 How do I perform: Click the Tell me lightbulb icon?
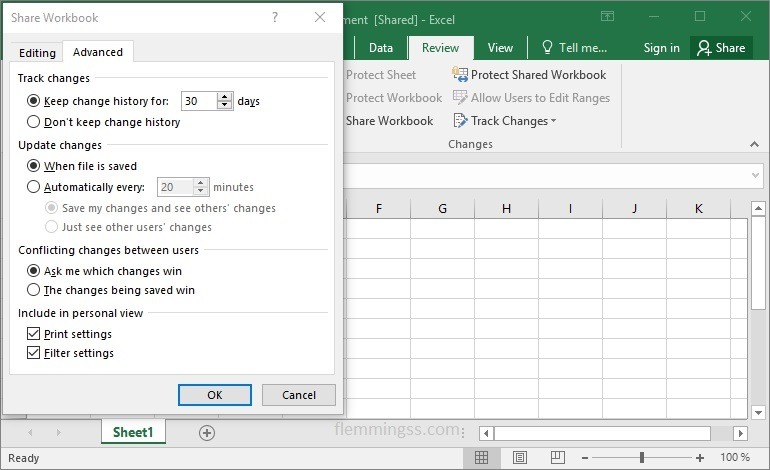tap(548, 47)
